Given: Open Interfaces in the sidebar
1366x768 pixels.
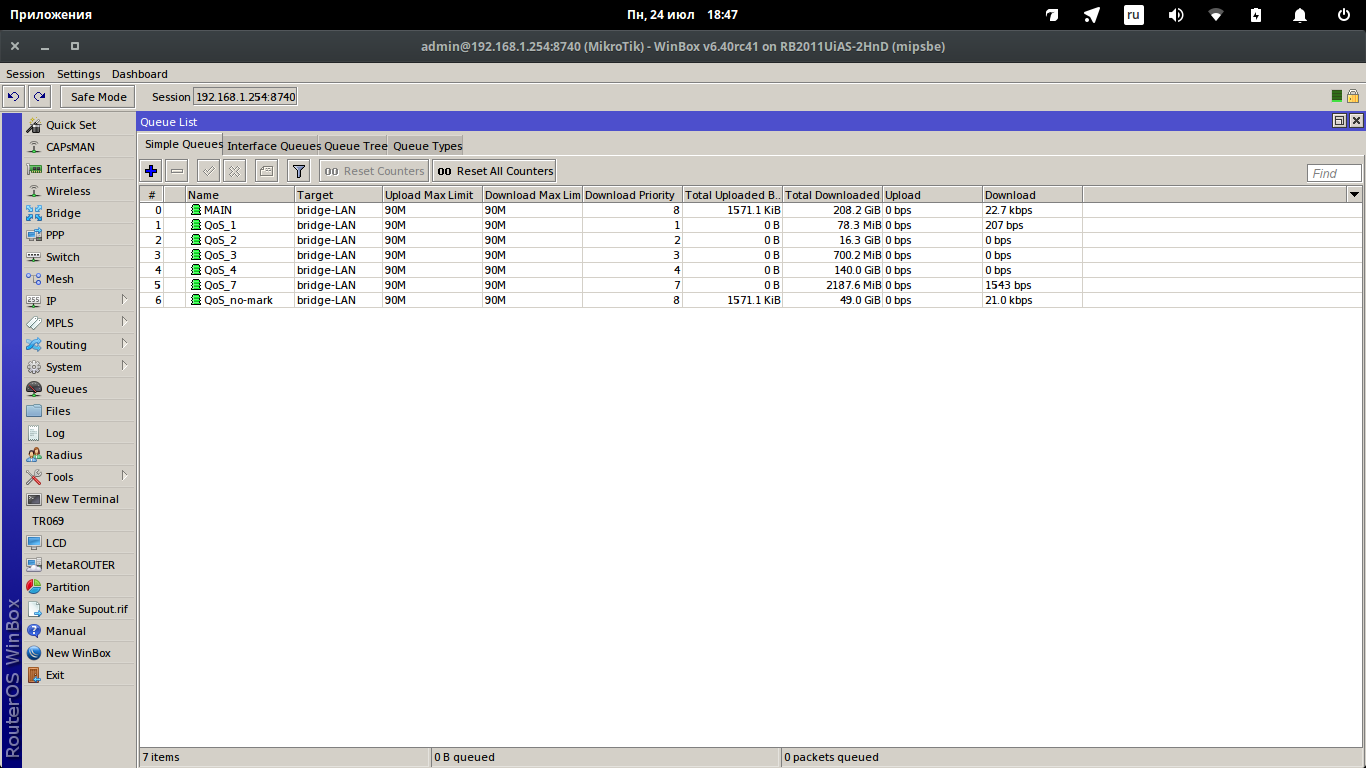Looking at the screenshot, I should pyautogui.click(x=79, y=169).
